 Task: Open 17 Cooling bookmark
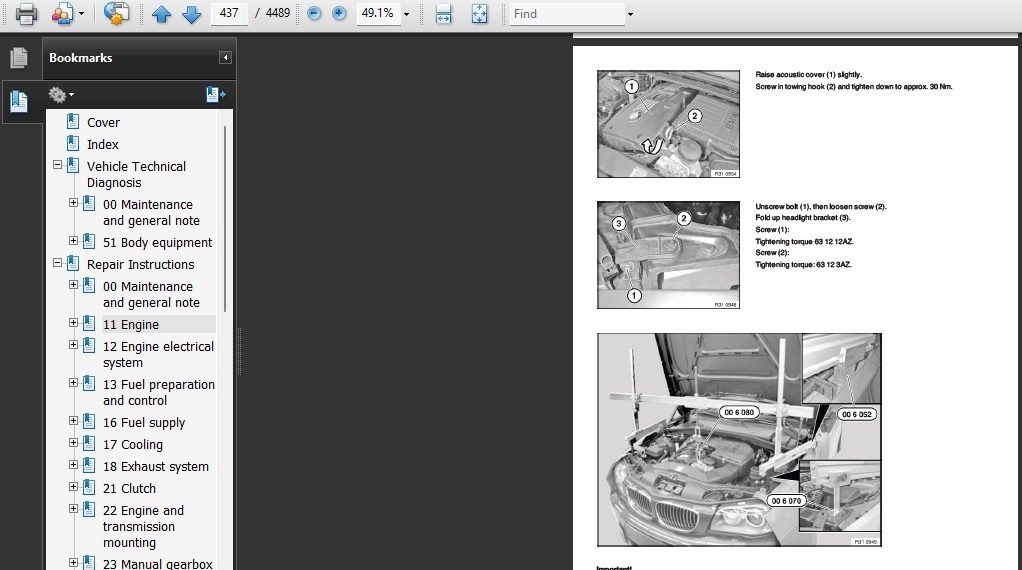click(133, 444)
